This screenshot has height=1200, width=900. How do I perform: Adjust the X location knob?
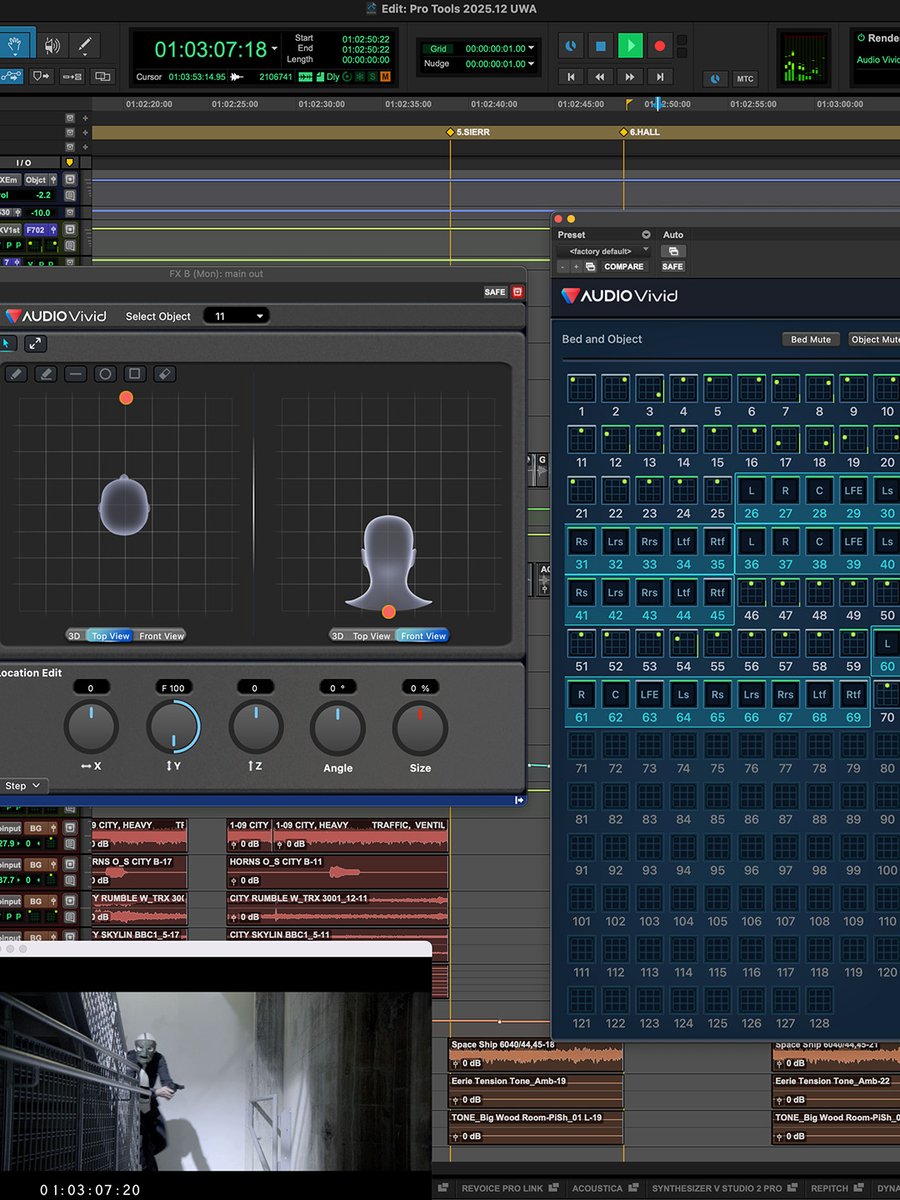(x=91, y=728)
